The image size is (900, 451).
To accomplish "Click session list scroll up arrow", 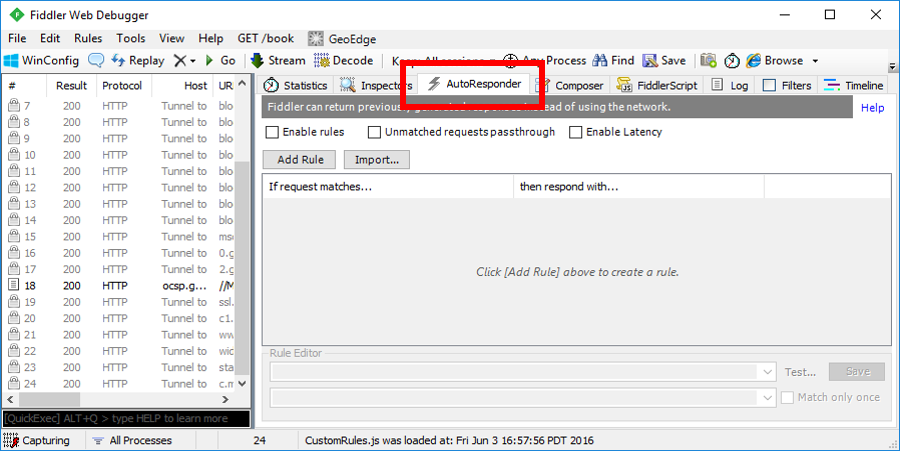I will (242, 84).
